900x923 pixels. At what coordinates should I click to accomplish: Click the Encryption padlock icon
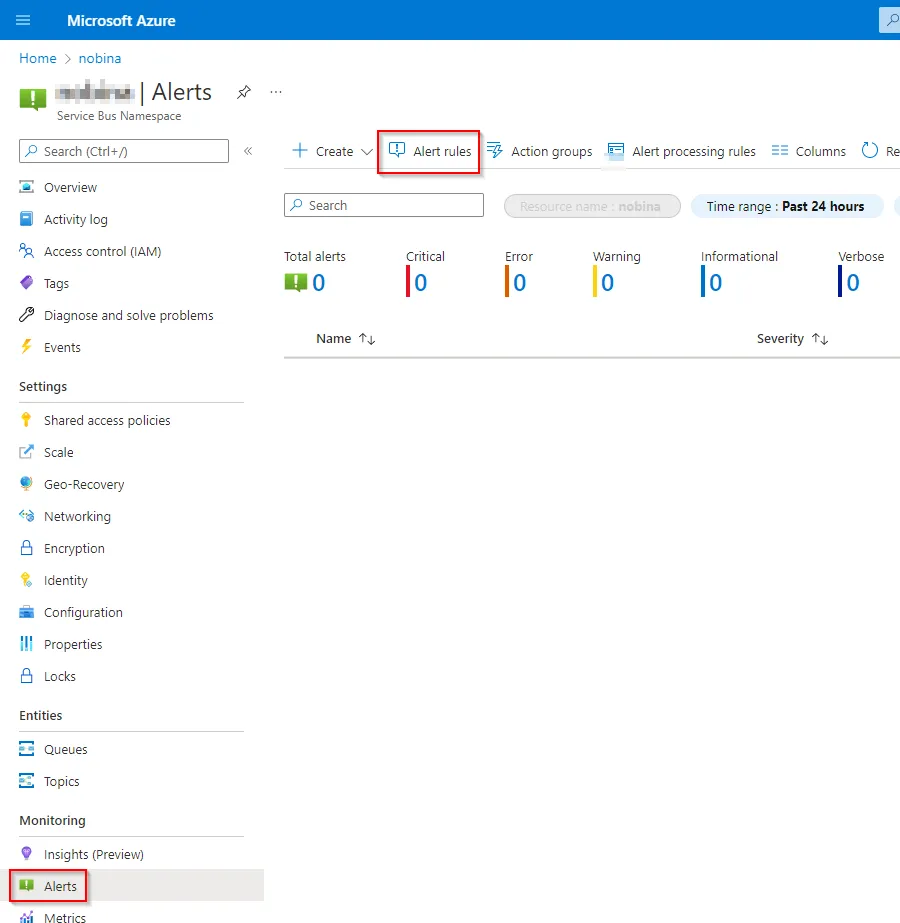click(x=26, y=548)
